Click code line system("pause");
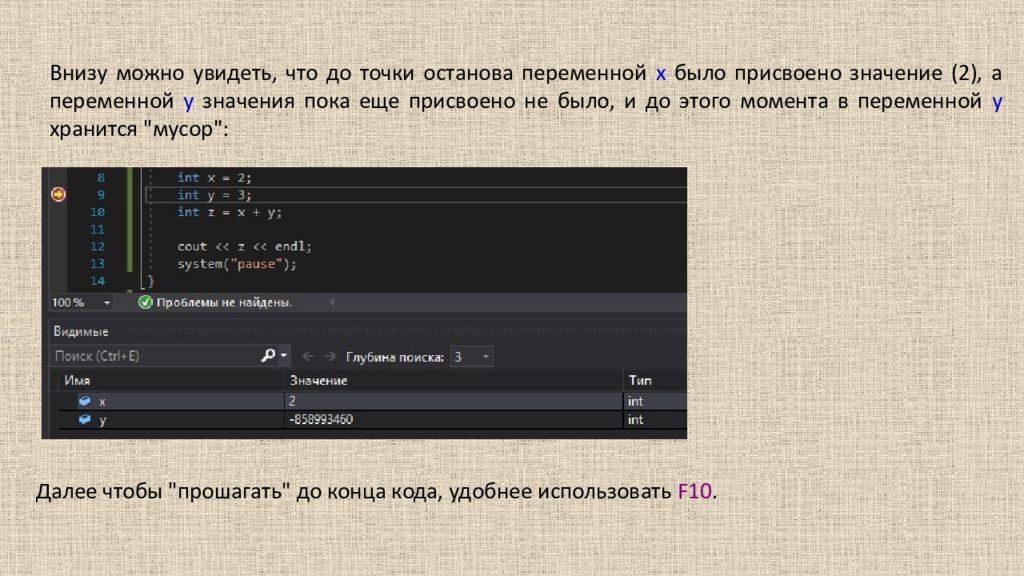This screenshot has height=576, width=1024. 236,264
